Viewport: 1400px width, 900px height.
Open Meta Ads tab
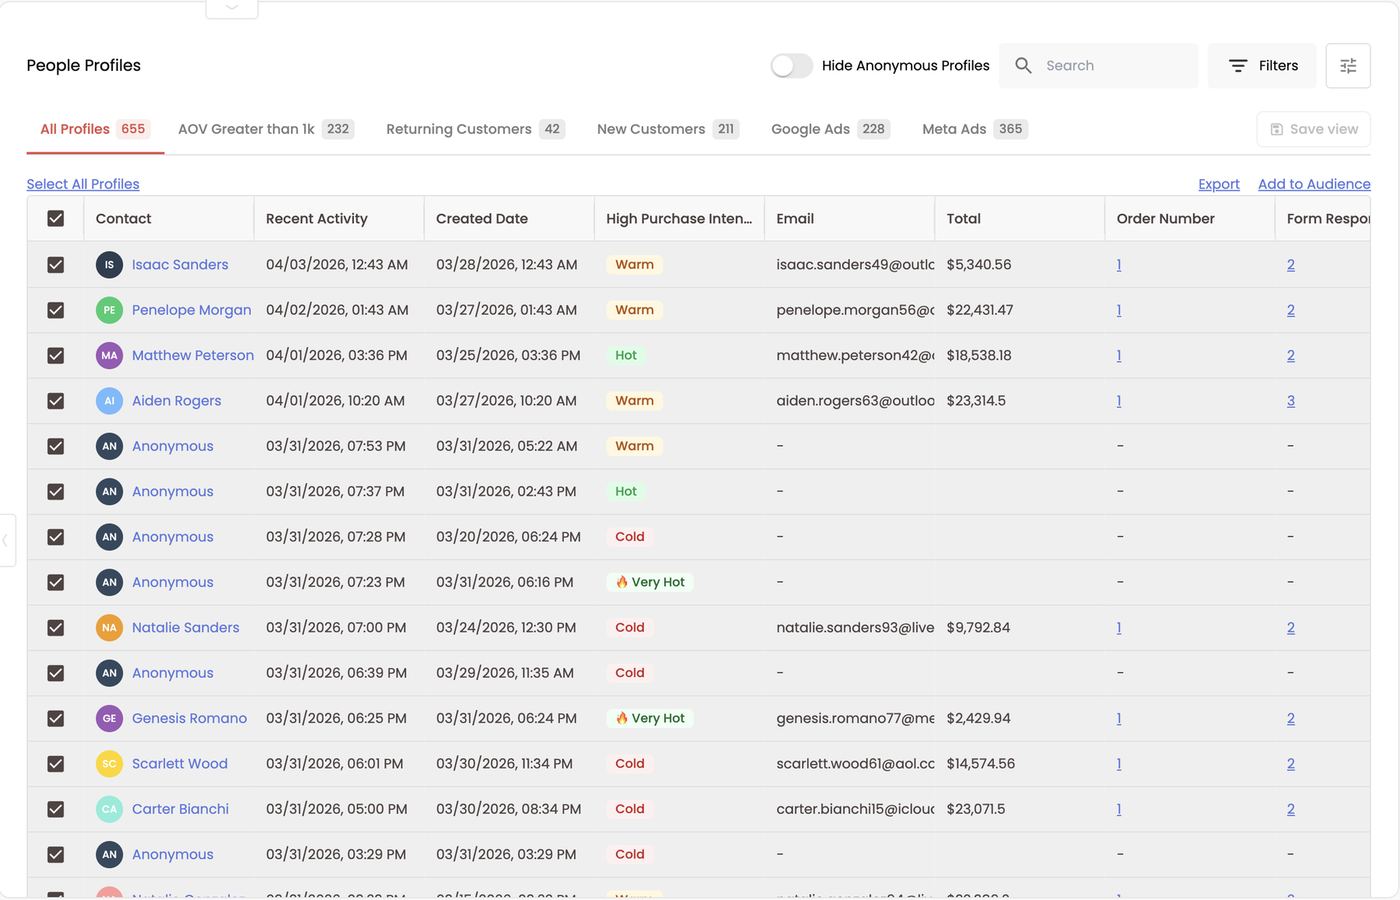click(975, 129)
